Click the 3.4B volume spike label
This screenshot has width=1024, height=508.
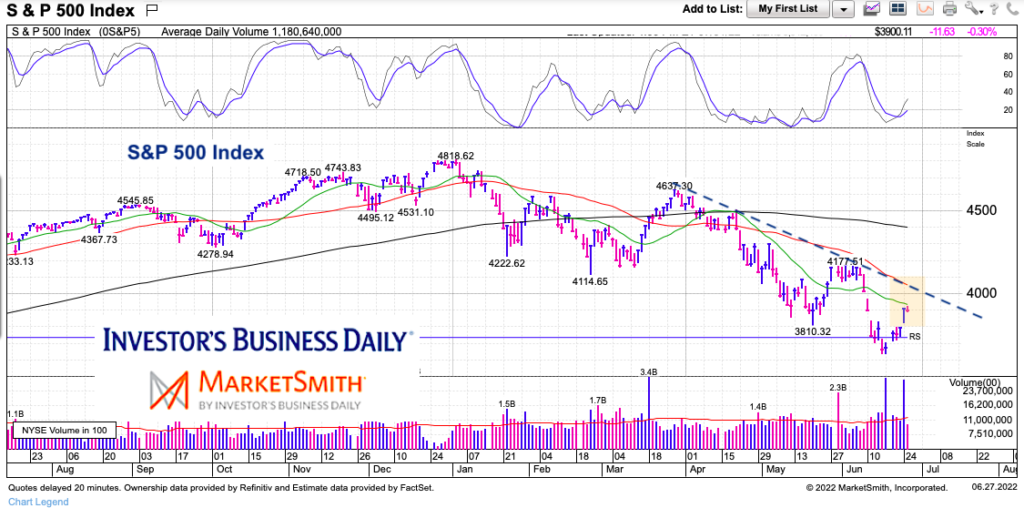click(x=648, y=372)
